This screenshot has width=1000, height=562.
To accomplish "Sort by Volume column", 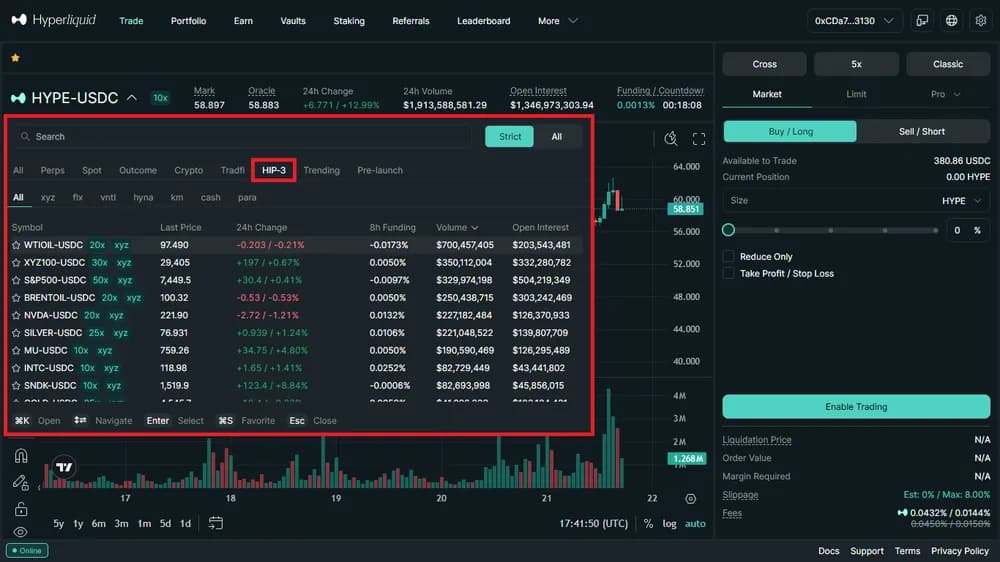I will coord(457,228).
